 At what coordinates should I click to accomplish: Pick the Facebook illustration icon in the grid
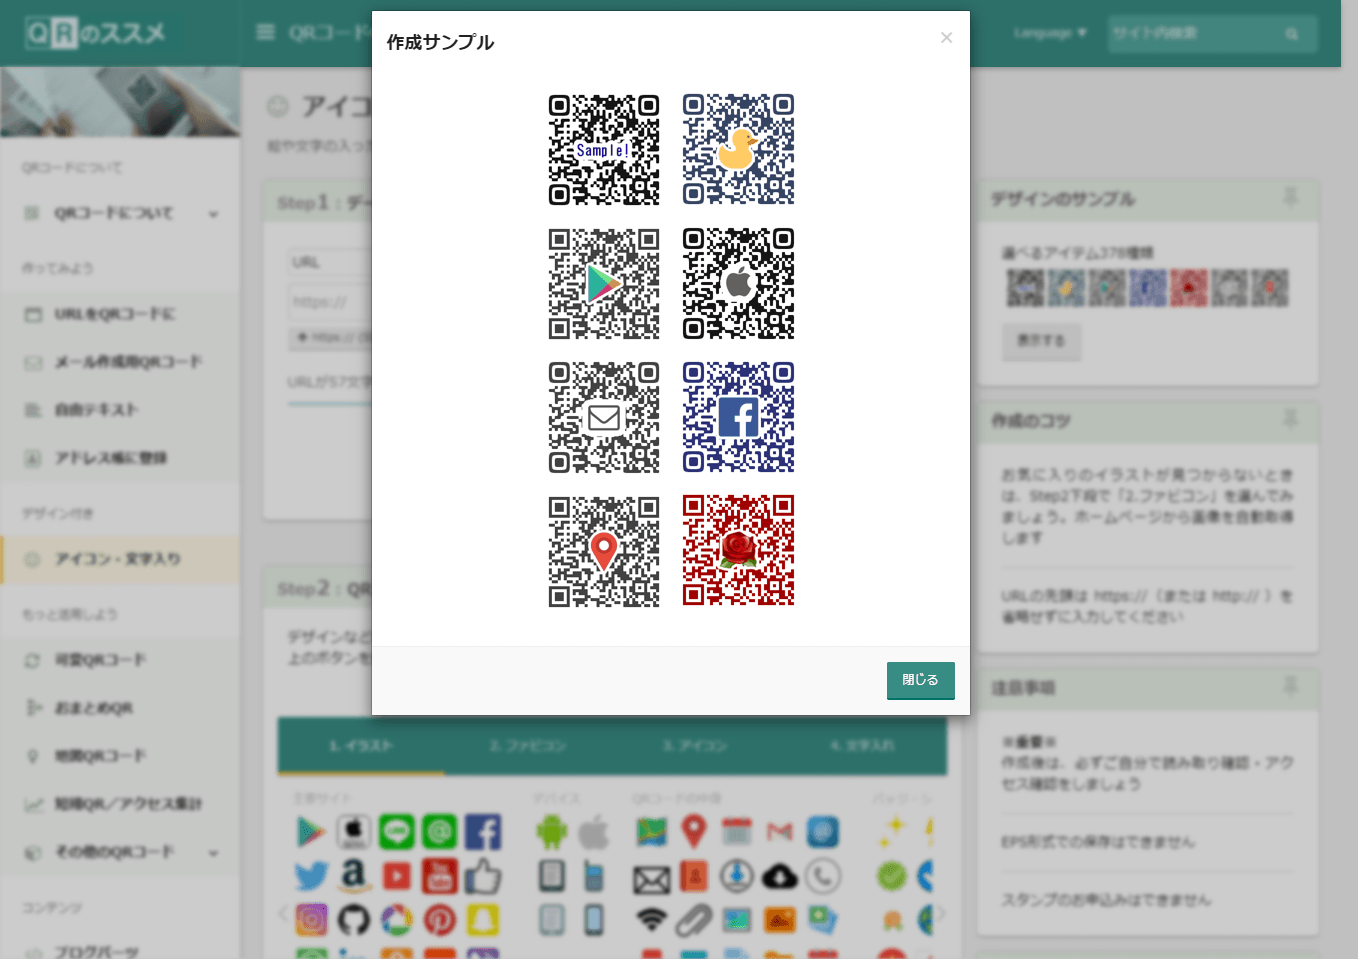pos(483,832)
